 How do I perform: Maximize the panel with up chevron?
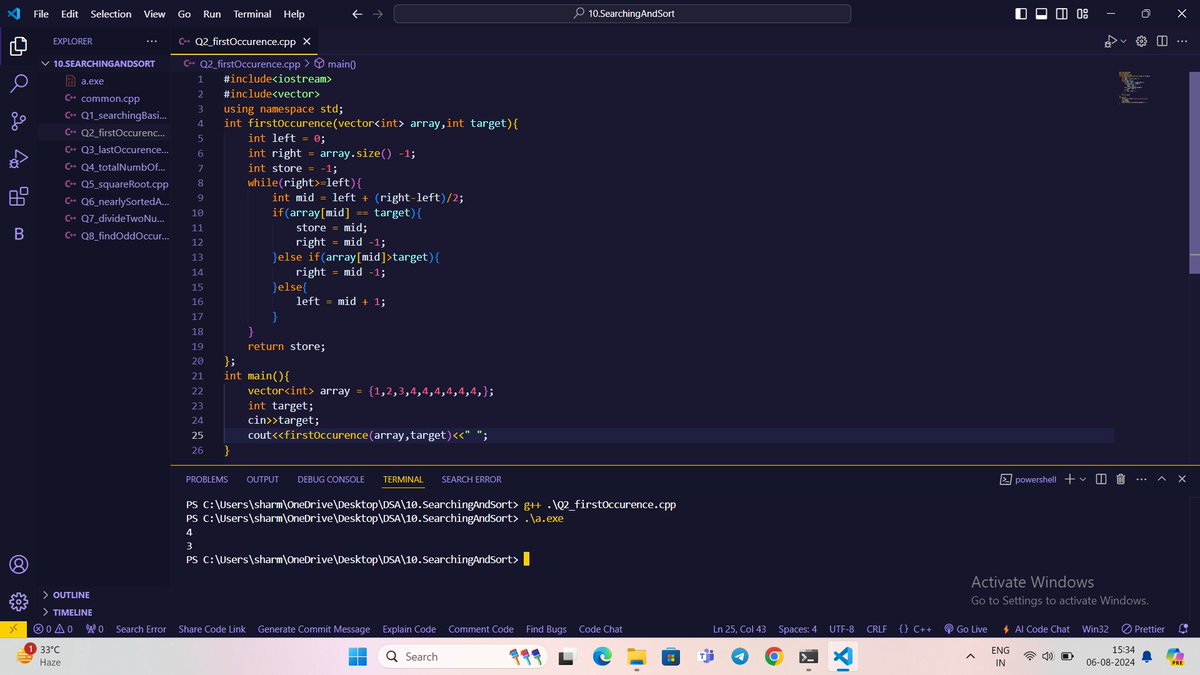click(1162, 479)
